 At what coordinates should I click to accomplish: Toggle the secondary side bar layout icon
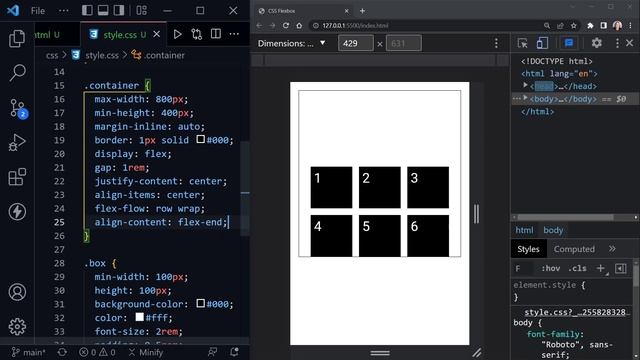119,10
